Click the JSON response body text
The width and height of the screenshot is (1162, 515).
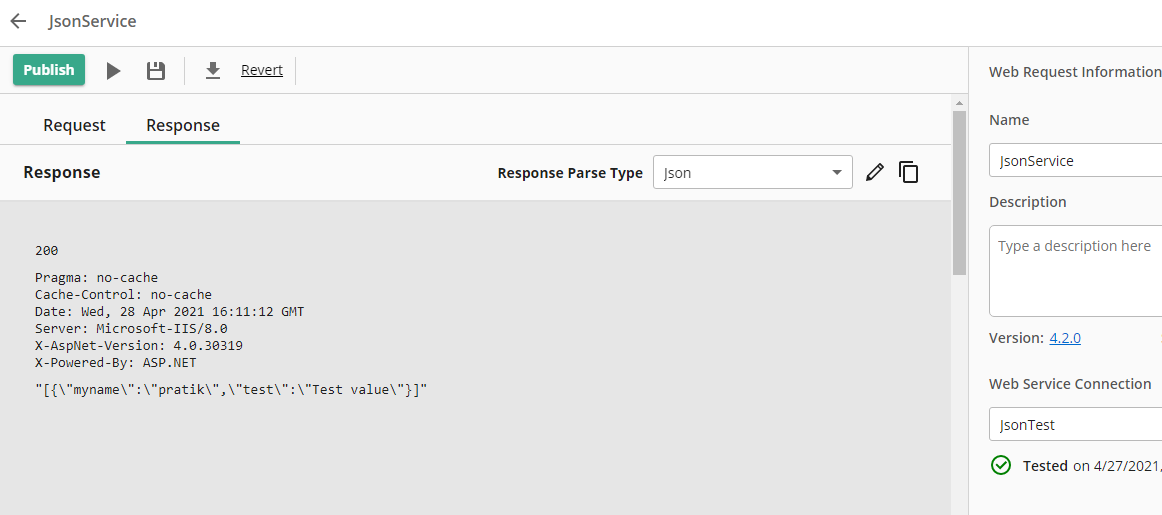click(x=231, y=389)
